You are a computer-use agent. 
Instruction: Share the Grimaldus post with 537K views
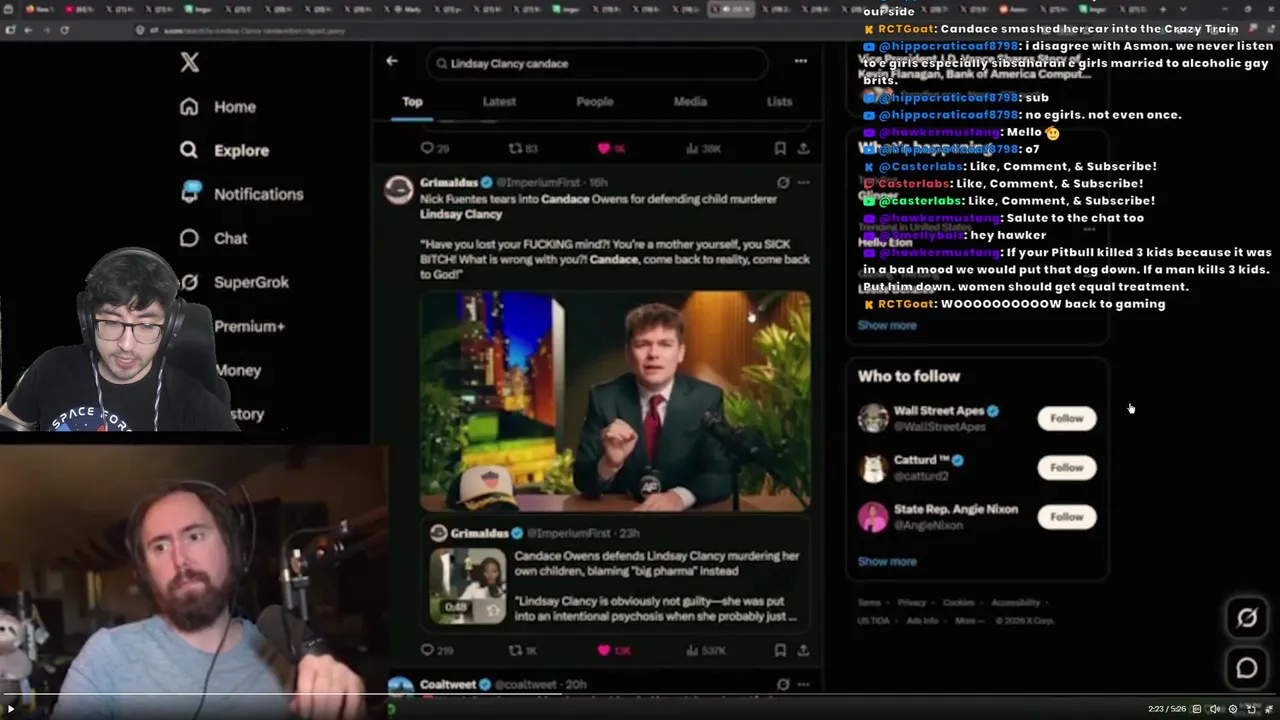click(x=803, y=650)
